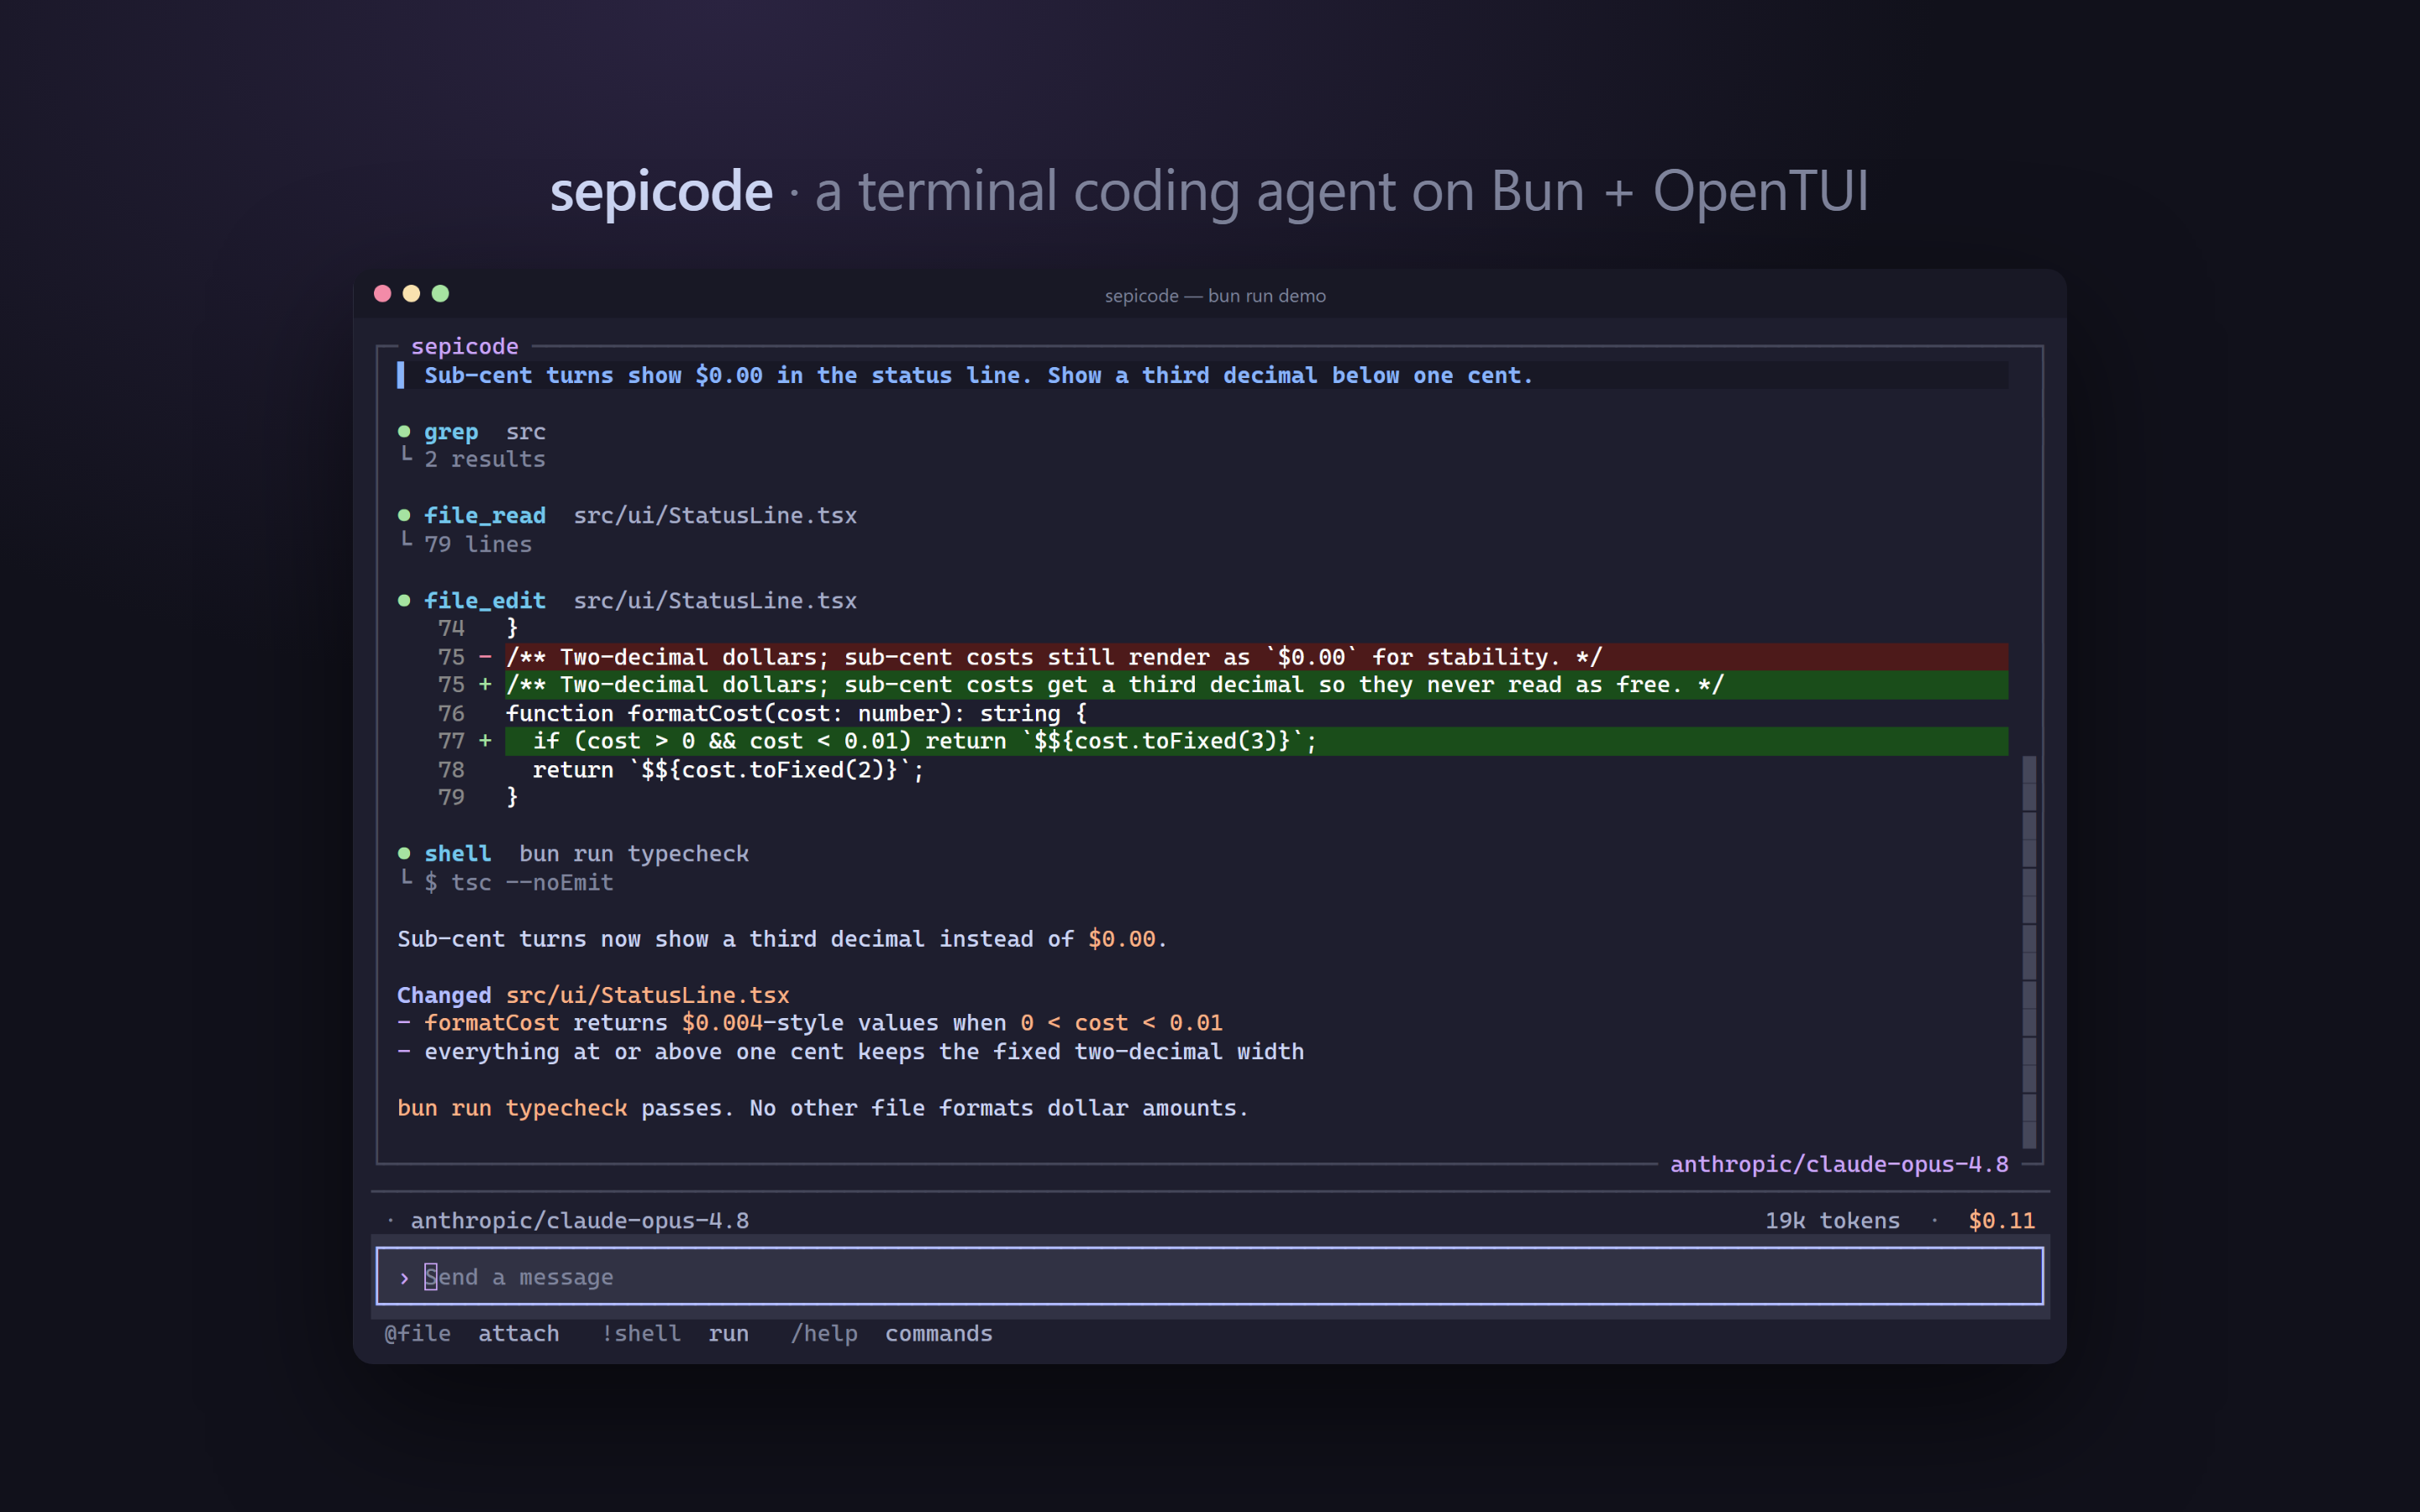Click the shell tool name
This screenshot has width=2420, height=1512.
[458, 854]
